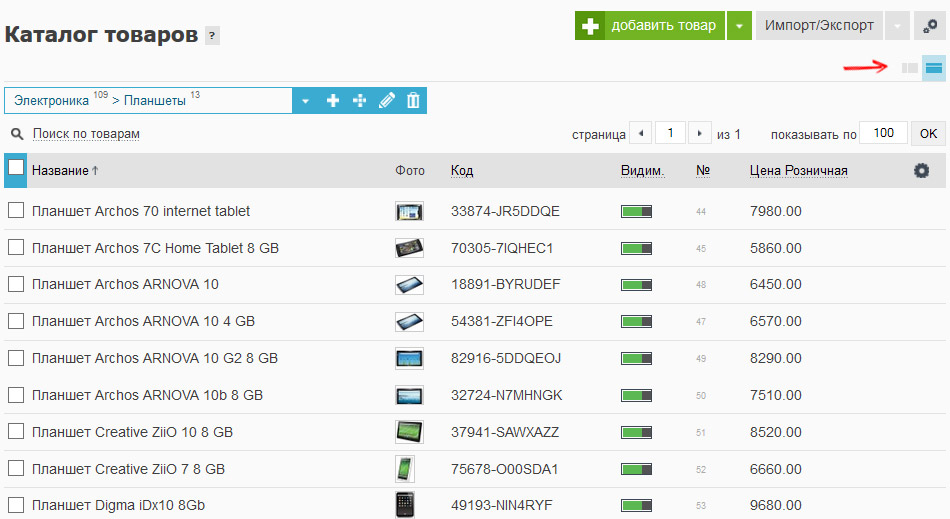This screenshot has width=950, height=519.
Task: Add a new category with plus icon
Action: point(333,101)
